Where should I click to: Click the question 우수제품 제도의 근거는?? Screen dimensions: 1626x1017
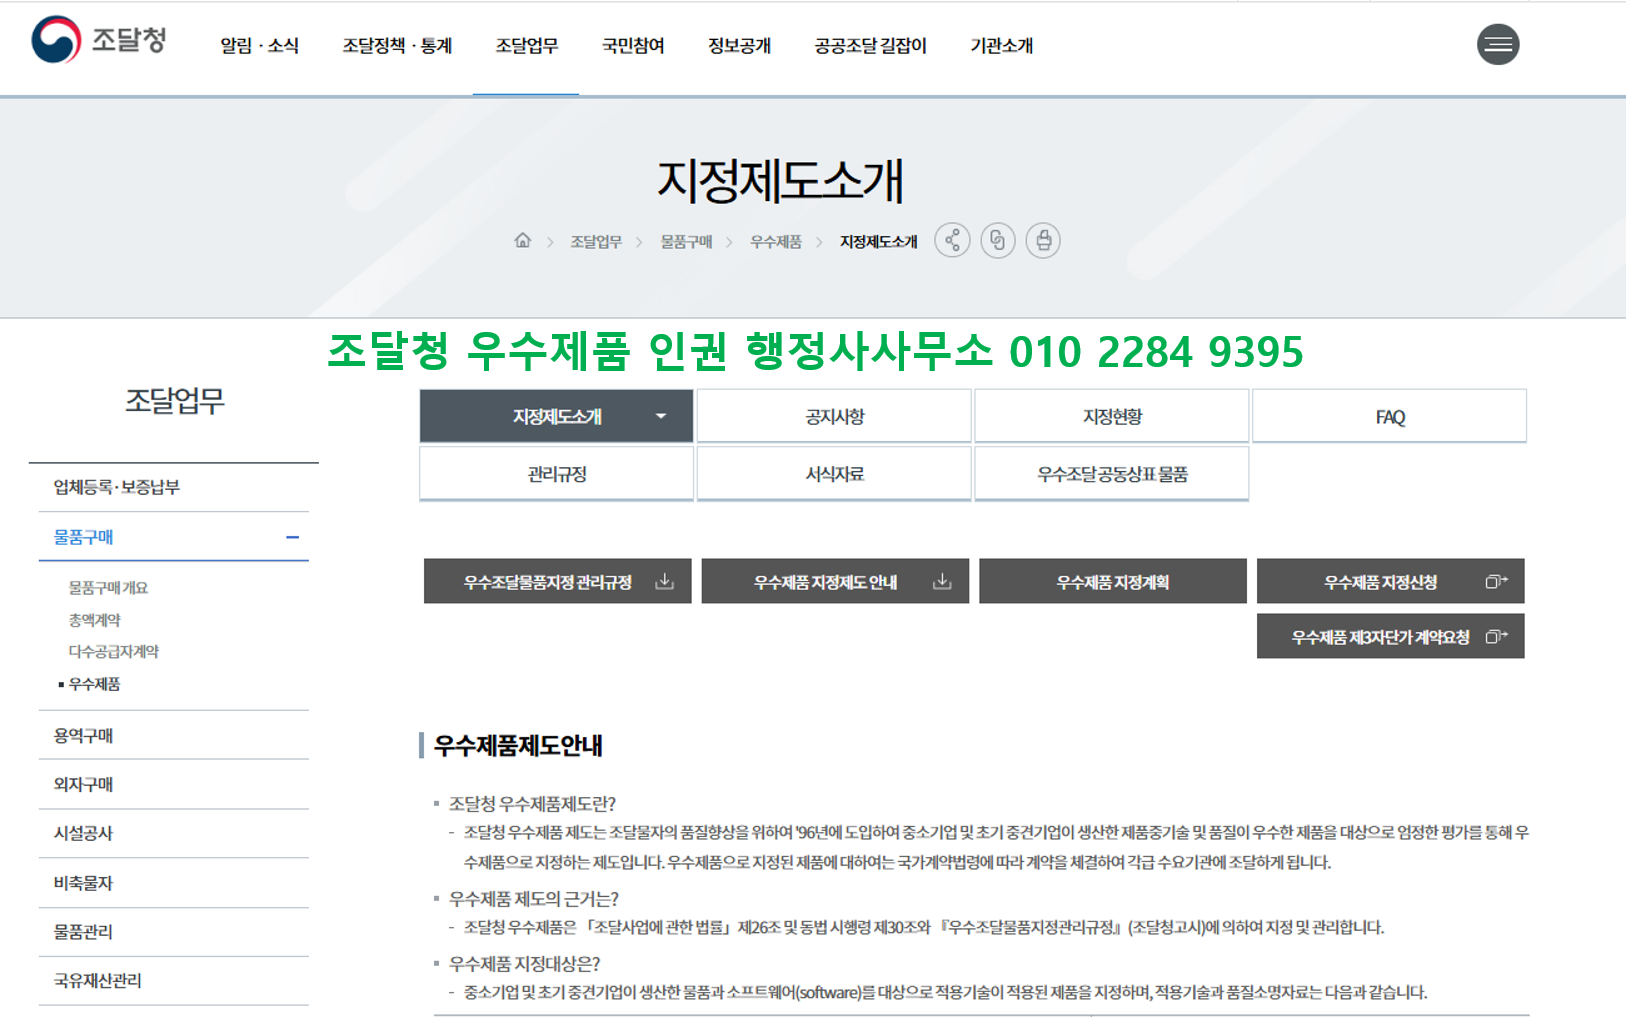pos(534,899)
